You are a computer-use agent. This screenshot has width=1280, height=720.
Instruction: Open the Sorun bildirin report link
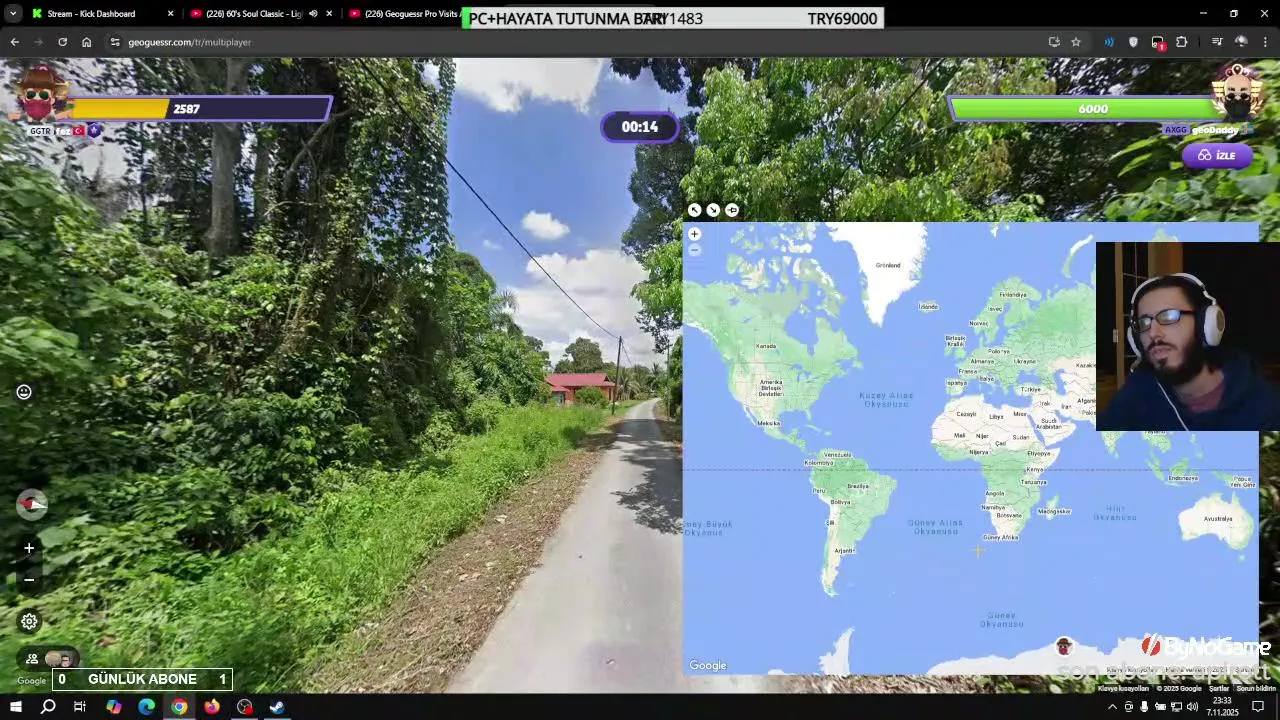tap(1256, 688)
